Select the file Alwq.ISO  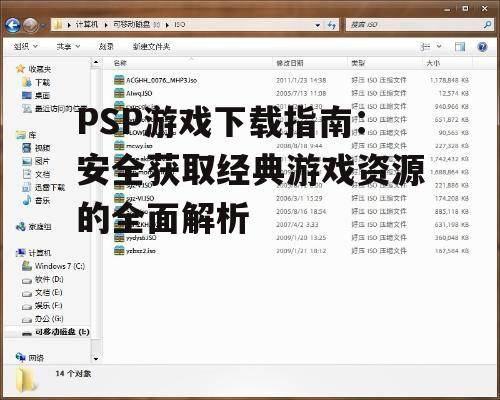(x=139, y=94)
